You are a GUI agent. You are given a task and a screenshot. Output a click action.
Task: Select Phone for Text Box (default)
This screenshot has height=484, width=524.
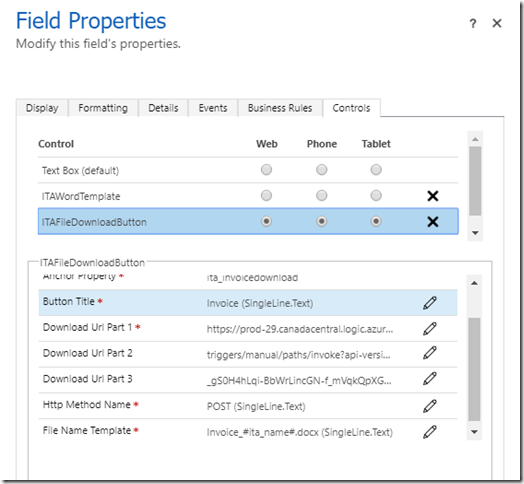click(x=321, y=170)
